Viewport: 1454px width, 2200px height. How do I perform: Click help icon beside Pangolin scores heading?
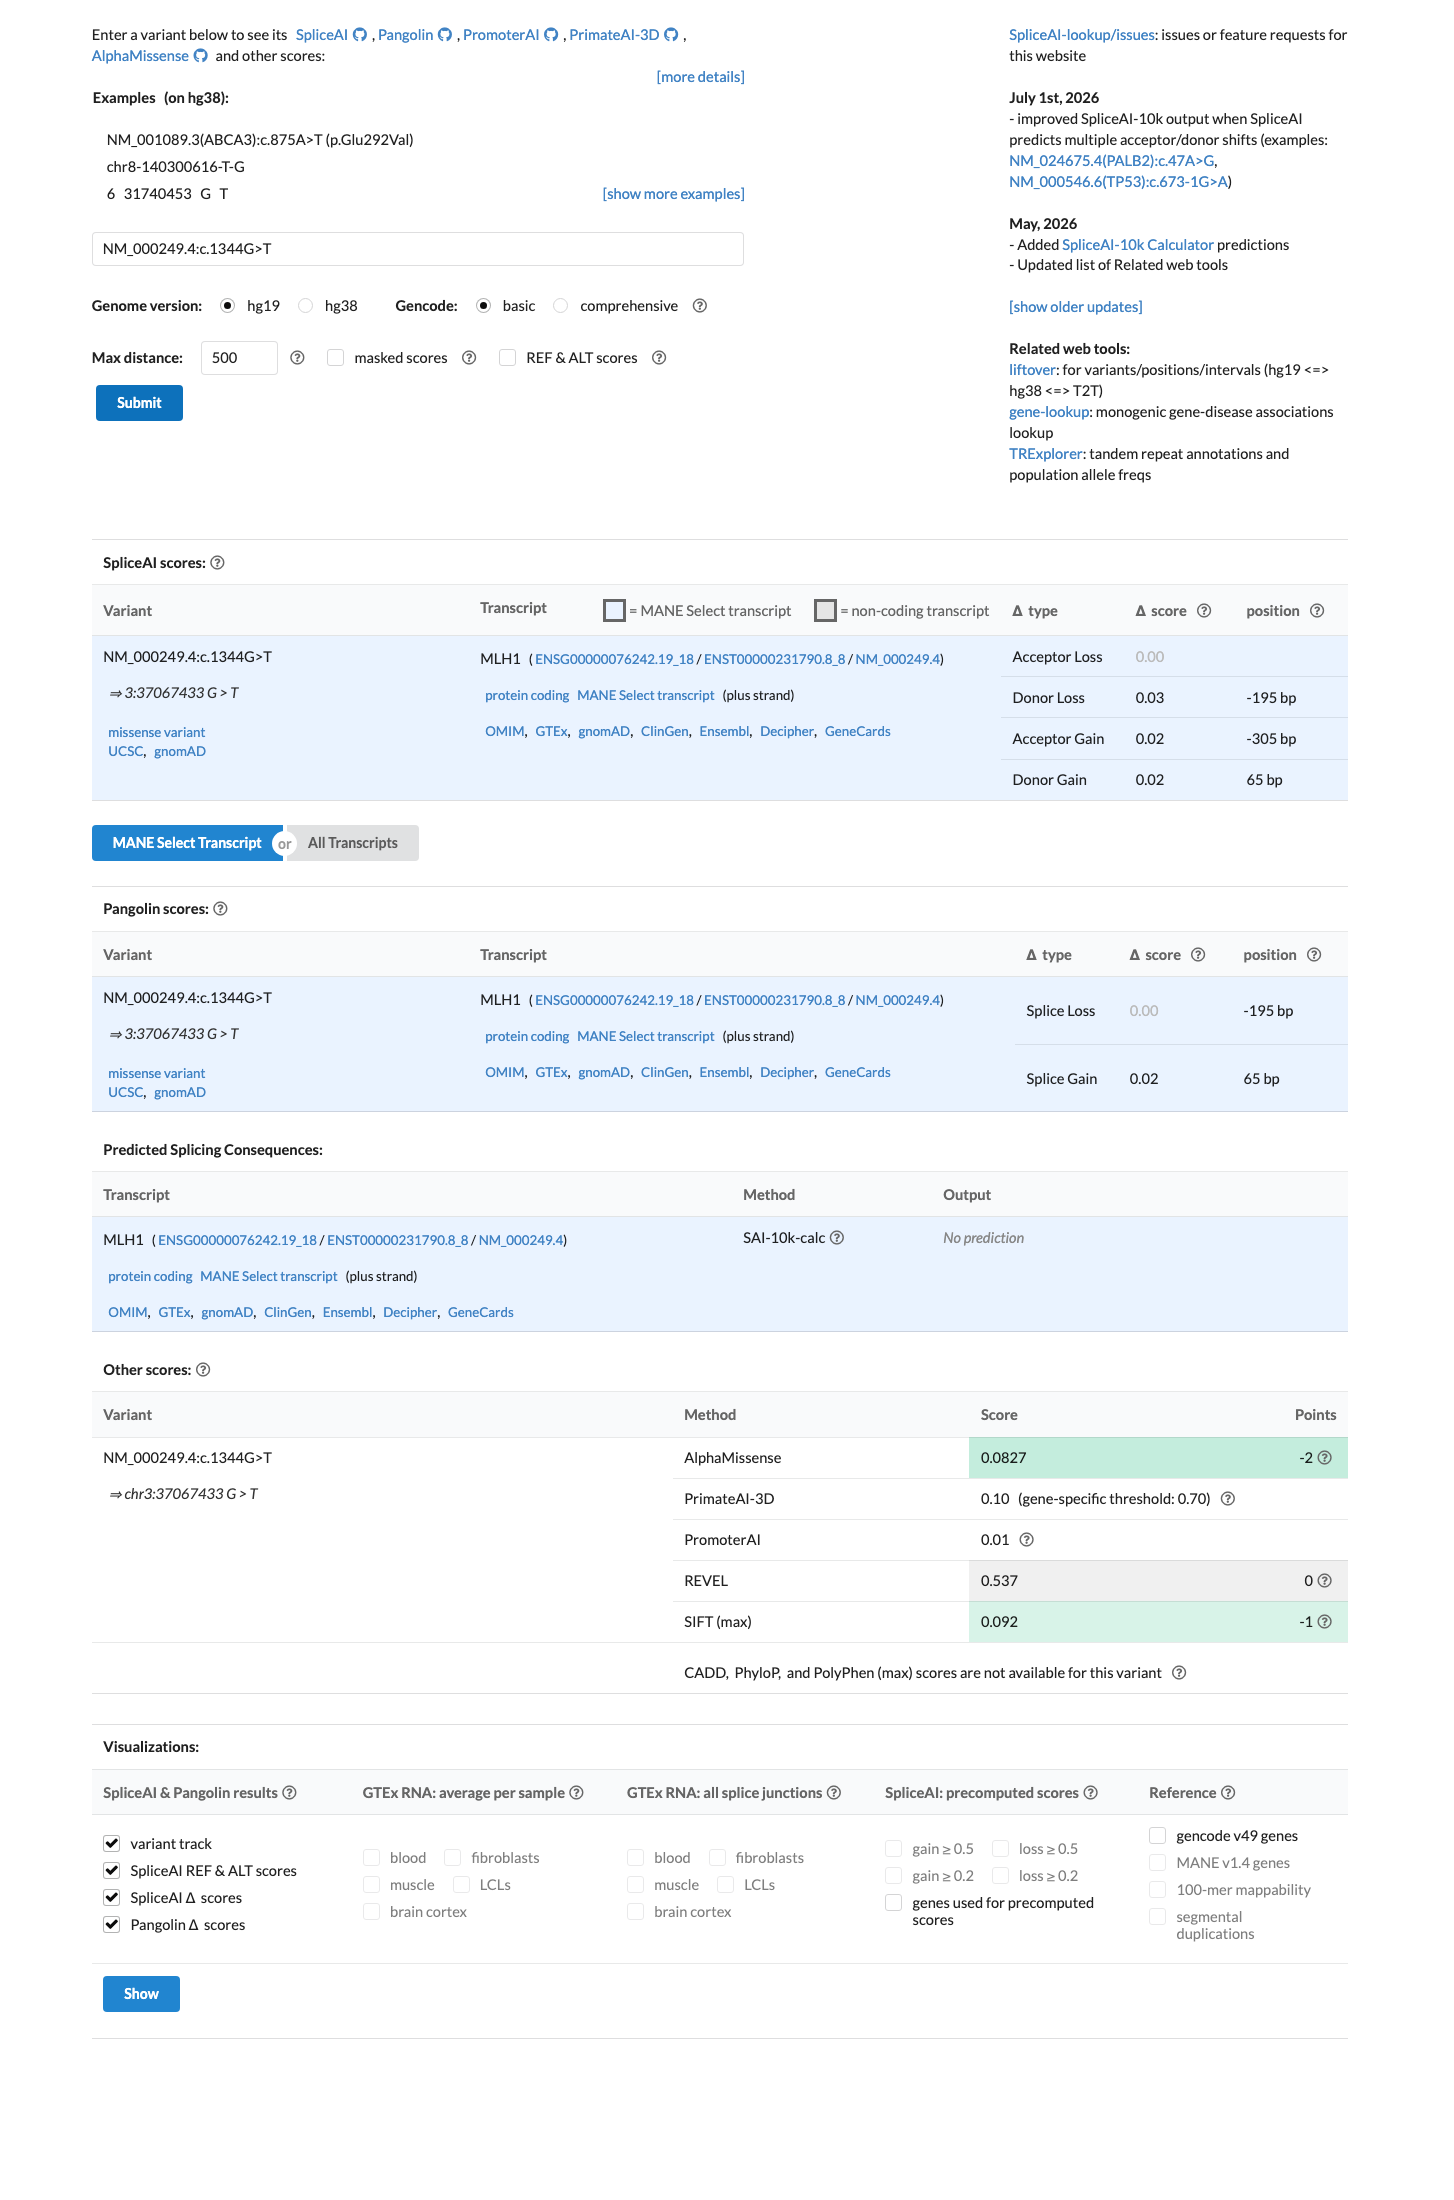click(220, 909)
